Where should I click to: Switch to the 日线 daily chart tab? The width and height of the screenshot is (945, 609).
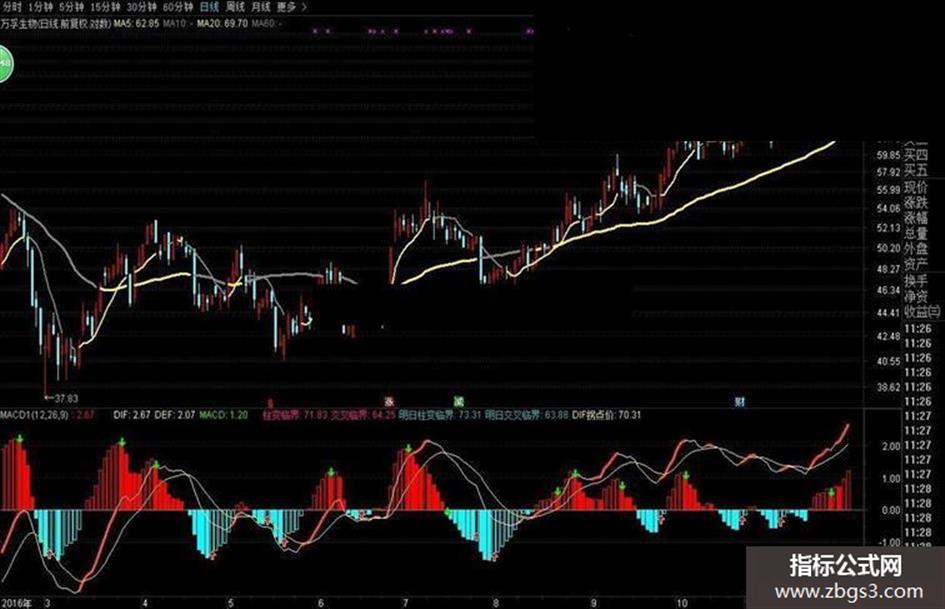[x=209, y=7]
